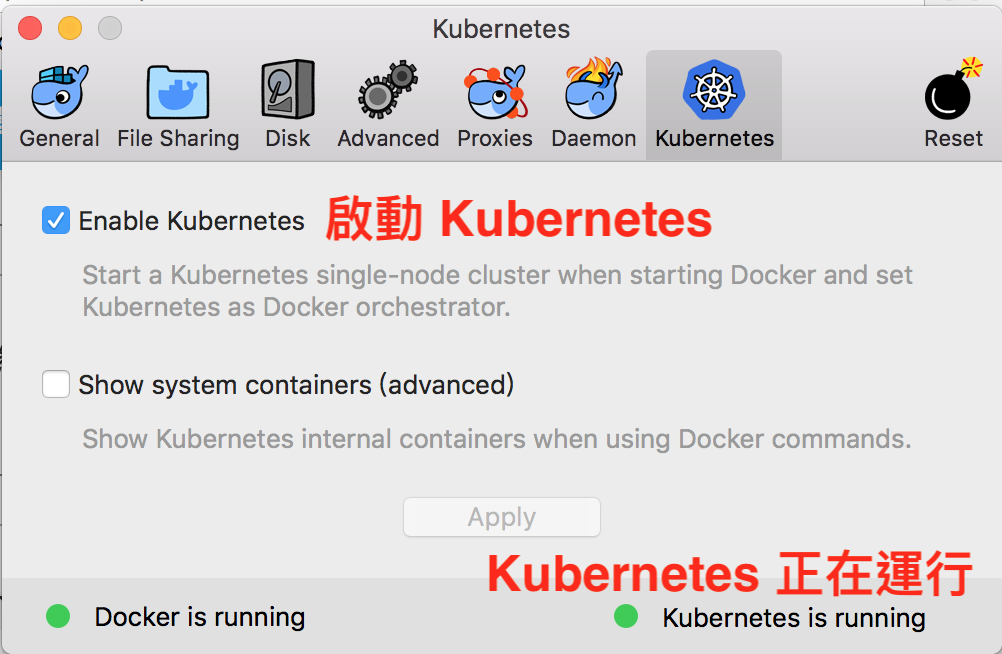Open the Proxies whale icon
Image resolution: width=1002 pixels, height=654 pixels.
(495, 91)
